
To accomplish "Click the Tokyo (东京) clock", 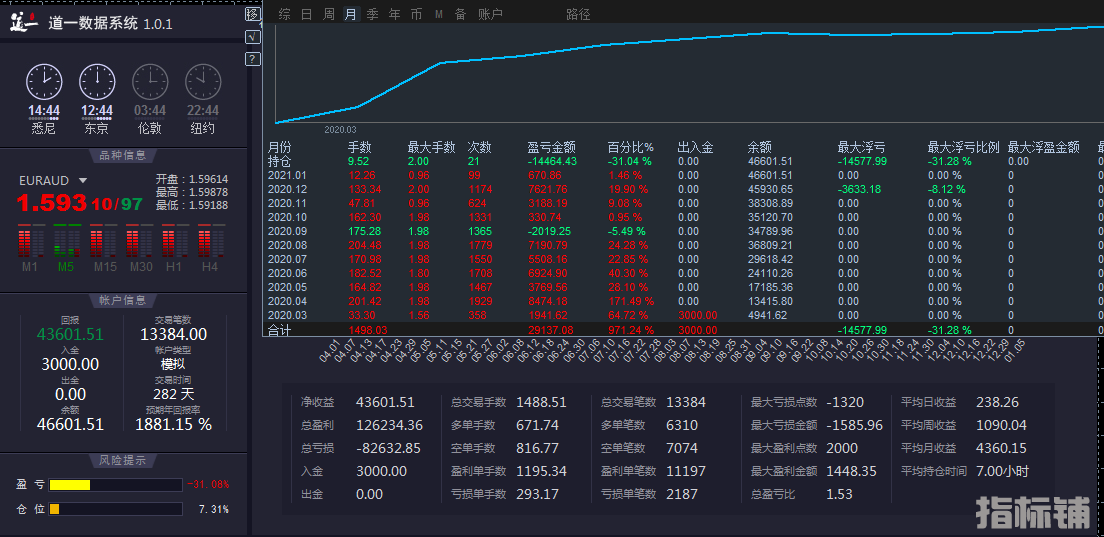I will pos(96,82).
